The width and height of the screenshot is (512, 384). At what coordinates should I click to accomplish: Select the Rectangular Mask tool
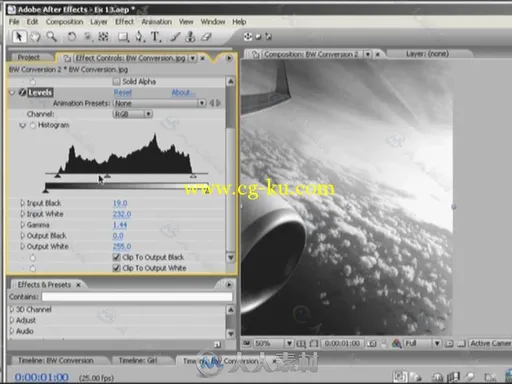click(123, 37)
